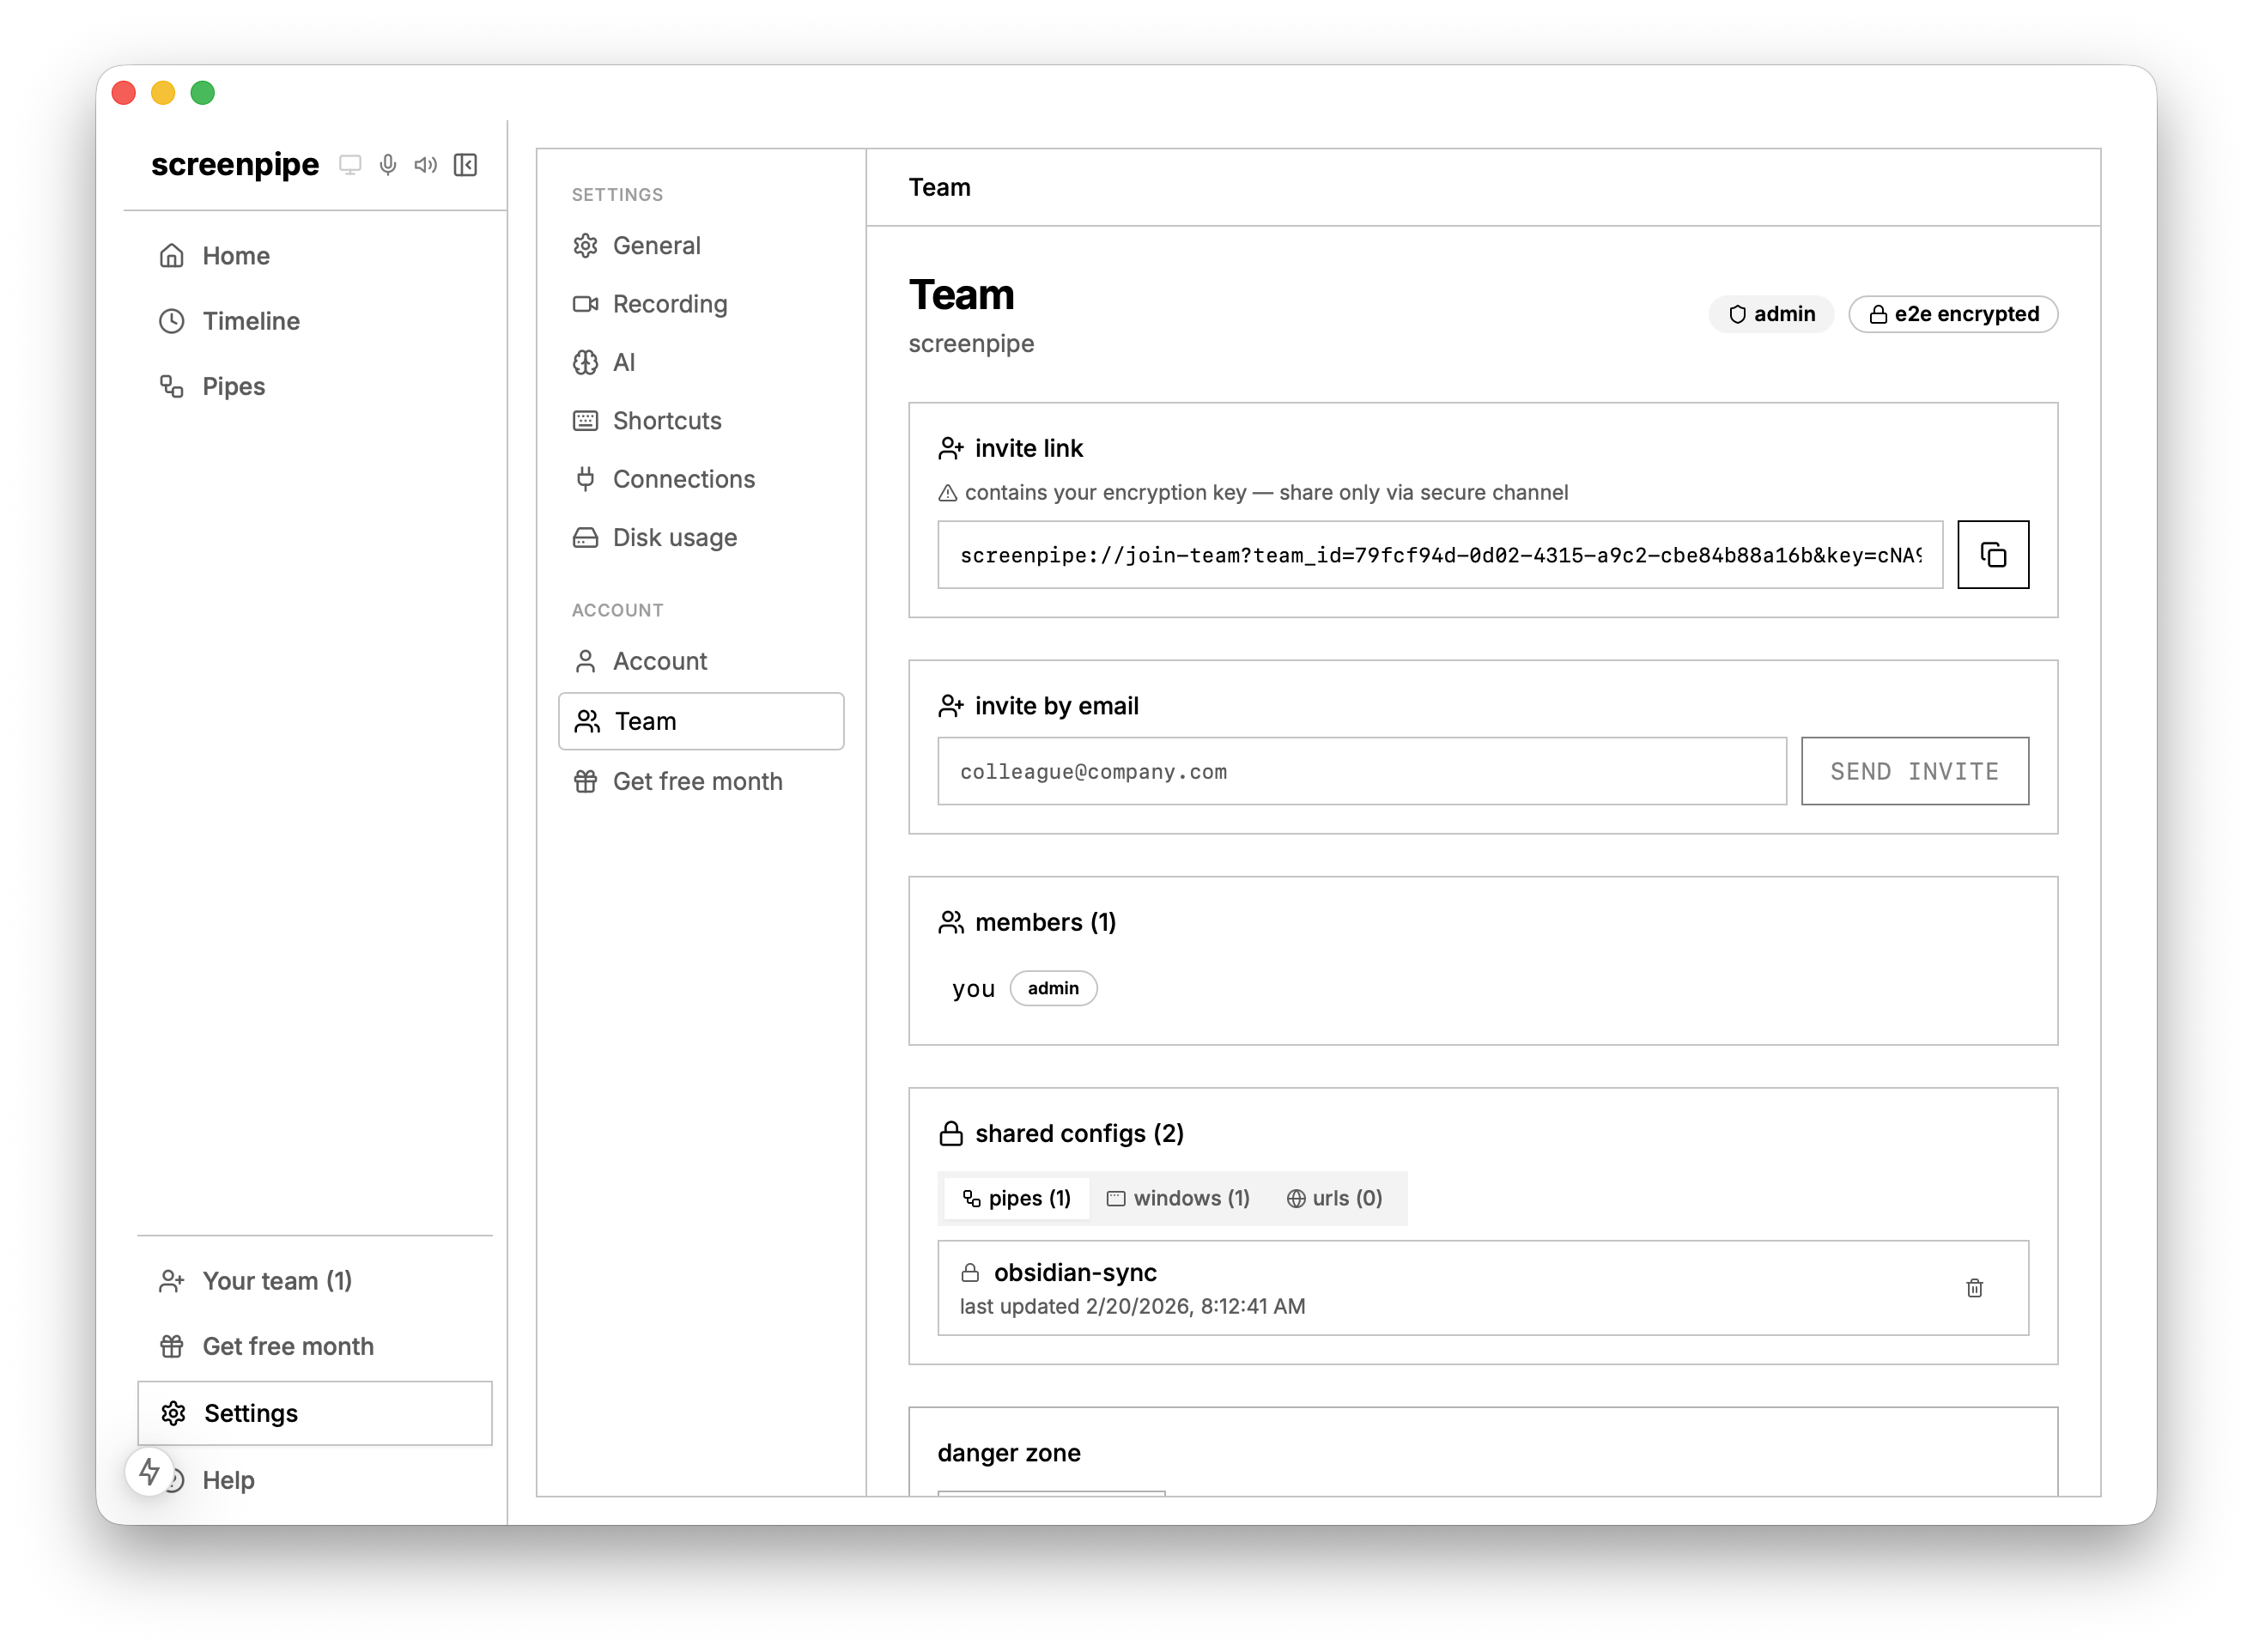Viewport: 2253px width, 1652px height.
Task: Click the microphone status icon
Action: (x=388, y=165)
